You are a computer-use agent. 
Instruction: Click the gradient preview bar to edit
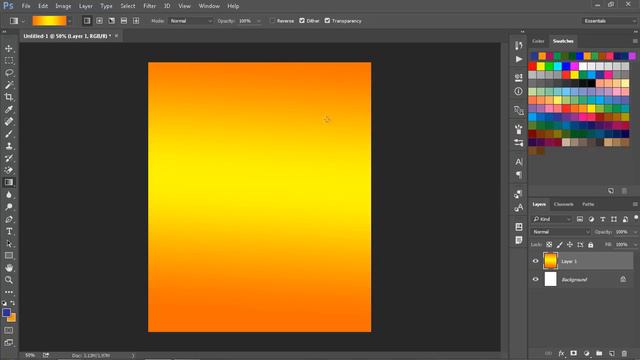[x=49, y=21]
